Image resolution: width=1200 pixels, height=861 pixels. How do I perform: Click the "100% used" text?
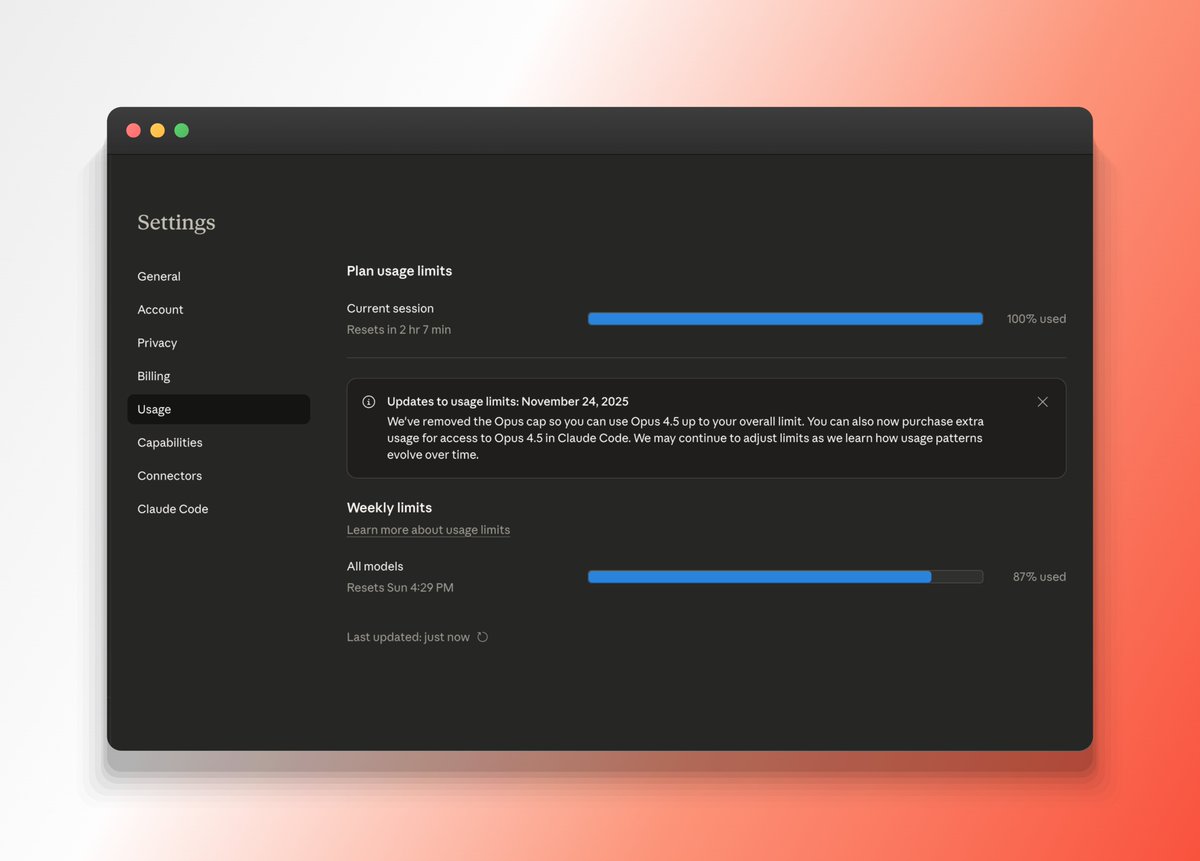1036,319
